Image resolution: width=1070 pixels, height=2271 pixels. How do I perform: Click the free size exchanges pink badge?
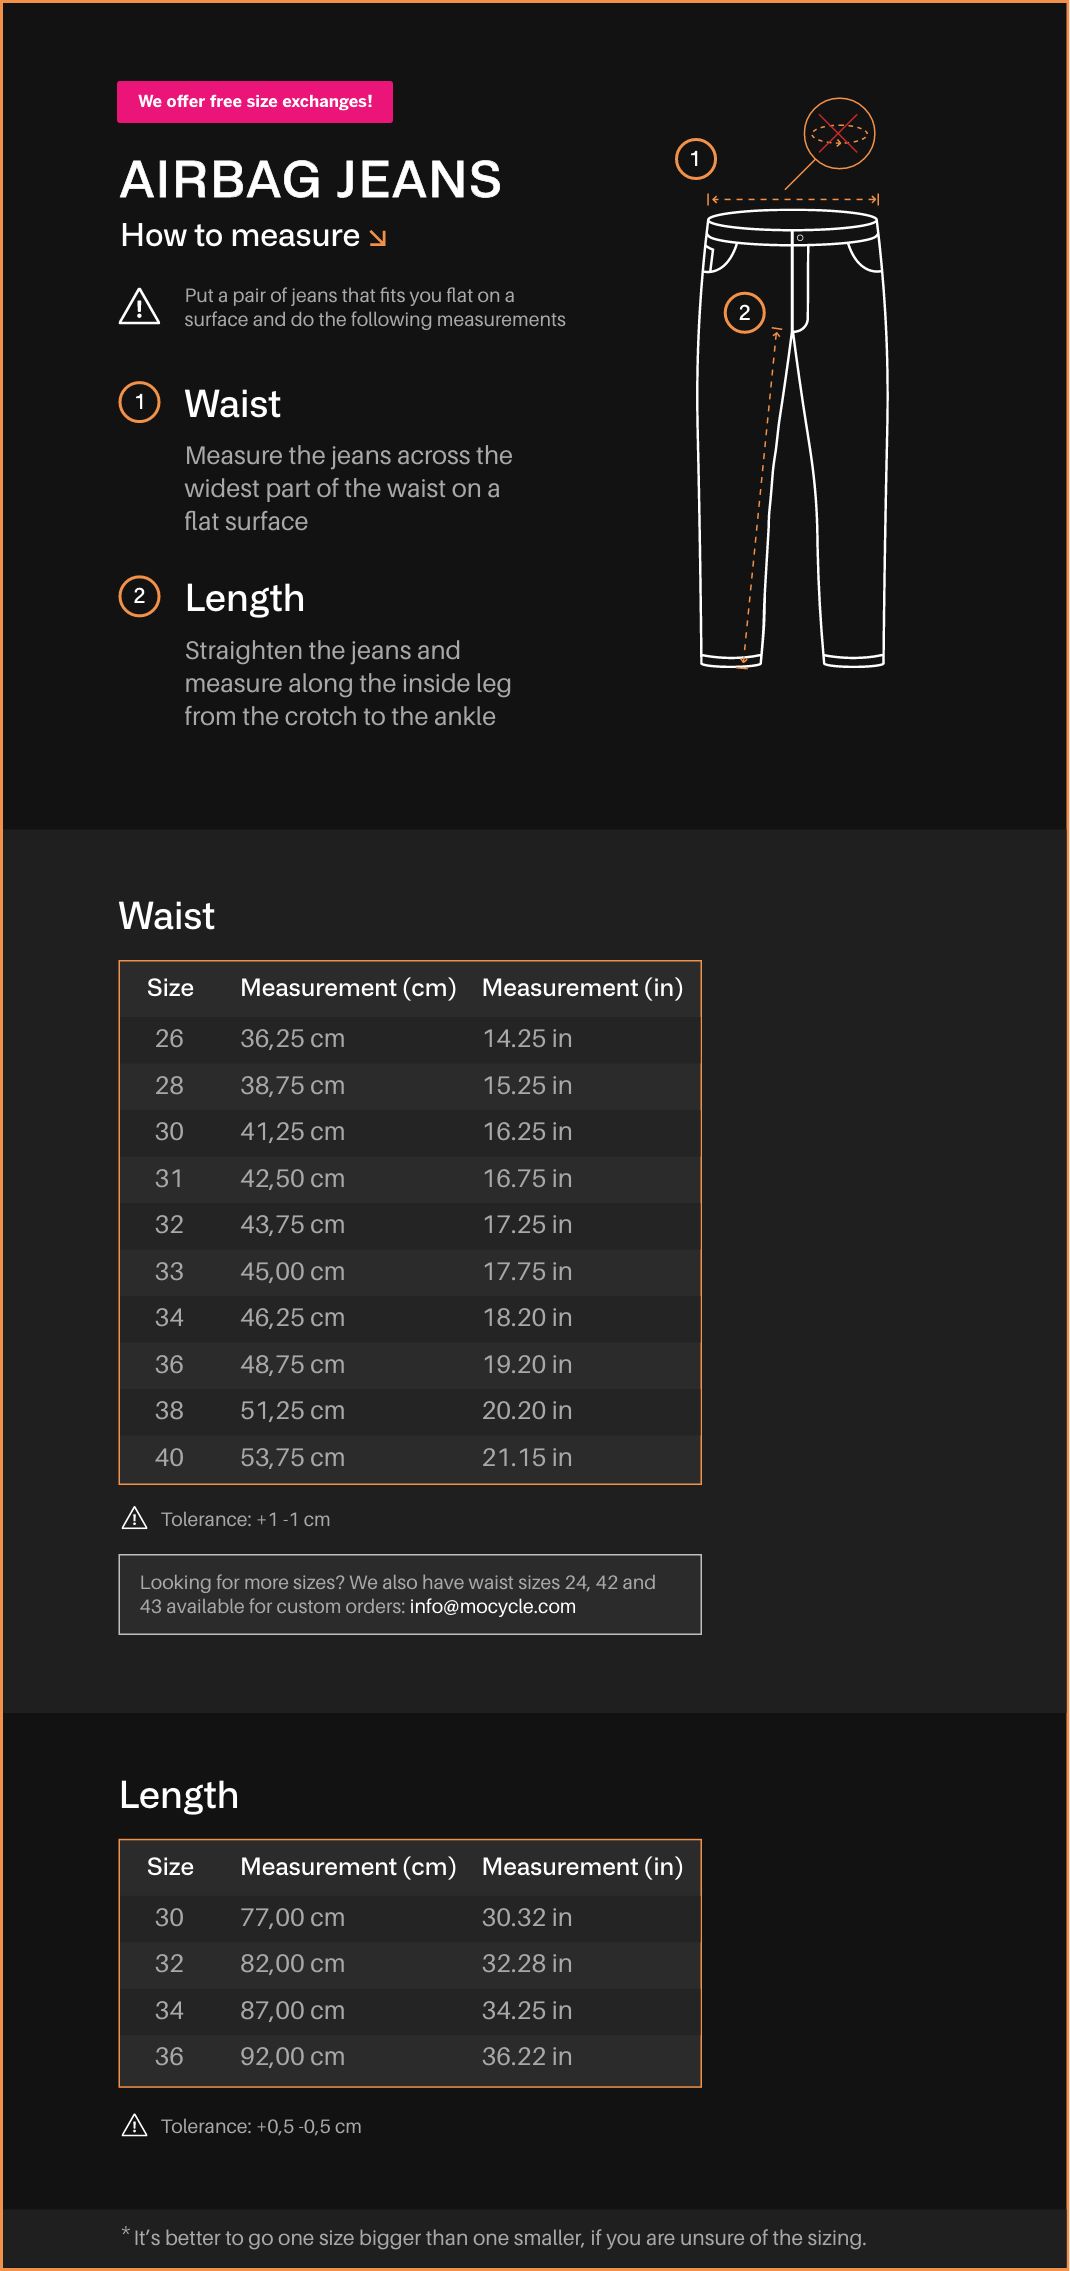[x=255, y=102]
